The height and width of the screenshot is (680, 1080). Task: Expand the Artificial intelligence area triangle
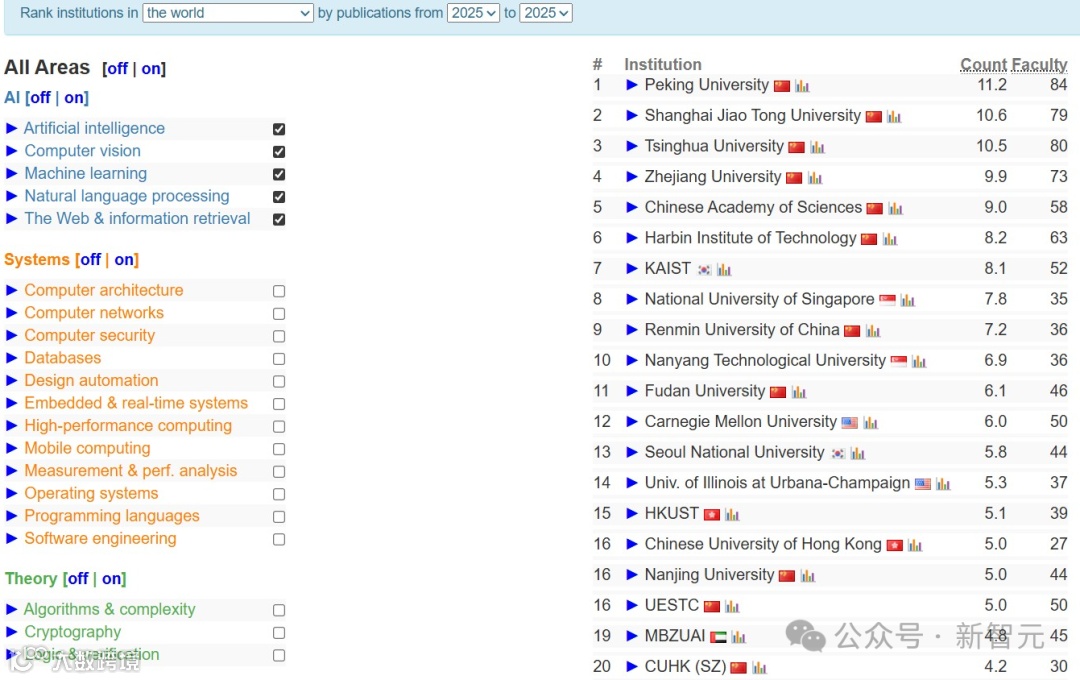[11, 128]
